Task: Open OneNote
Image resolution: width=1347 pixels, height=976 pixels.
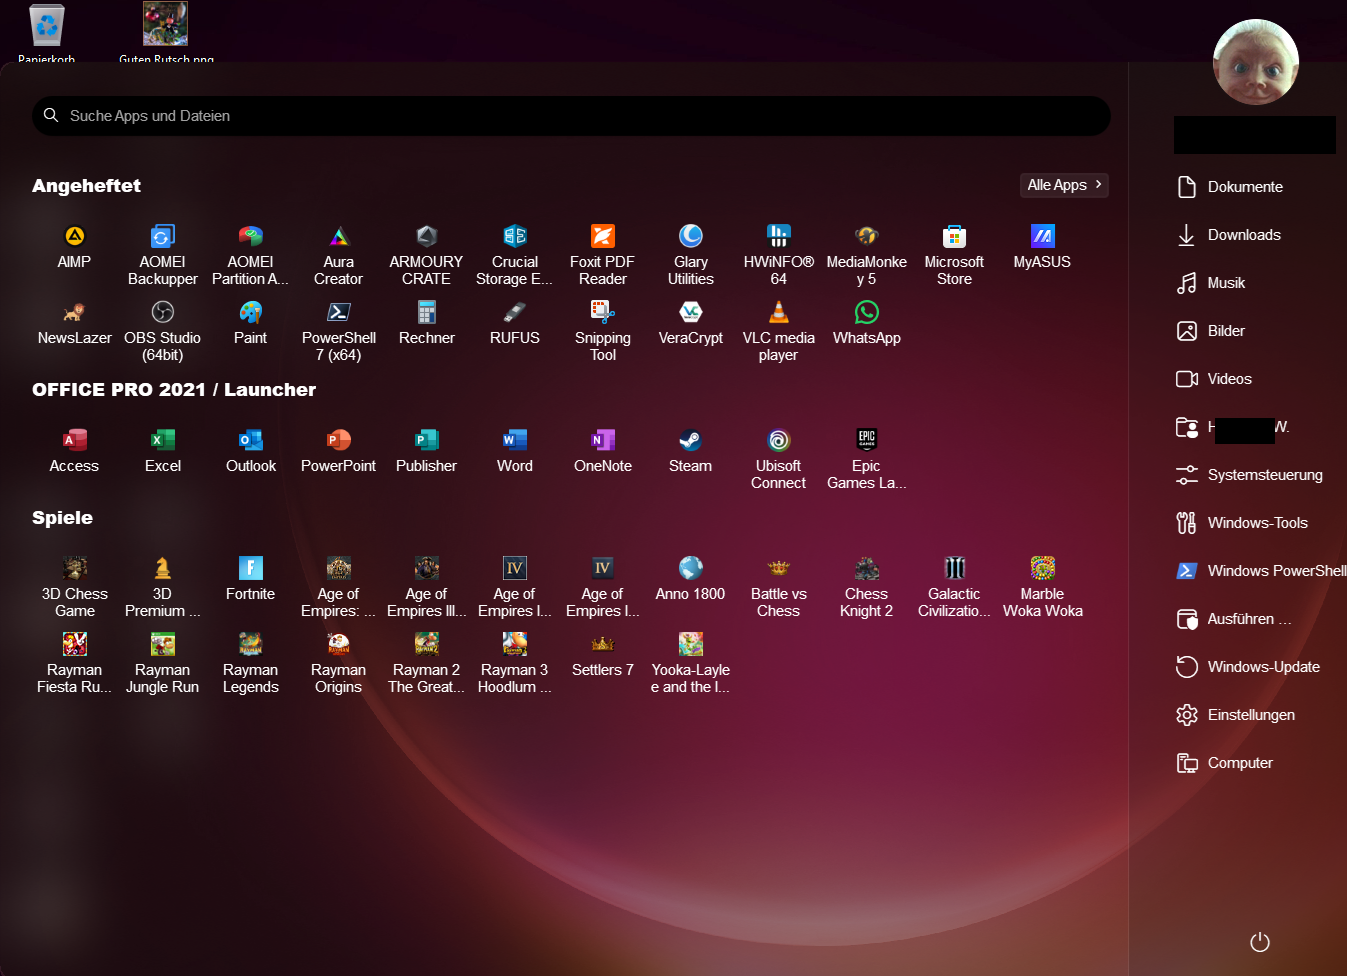Action: [x=602, y=451]
